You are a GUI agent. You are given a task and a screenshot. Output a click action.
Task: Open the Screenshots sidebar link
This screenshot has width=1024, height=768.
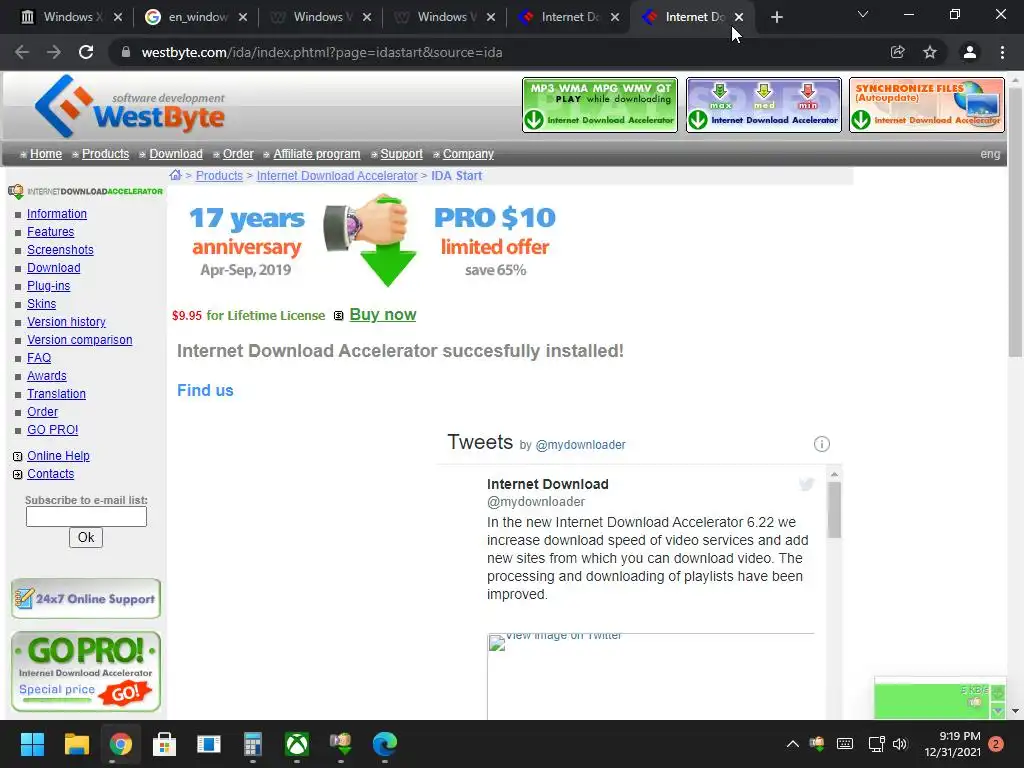[60, 249]
